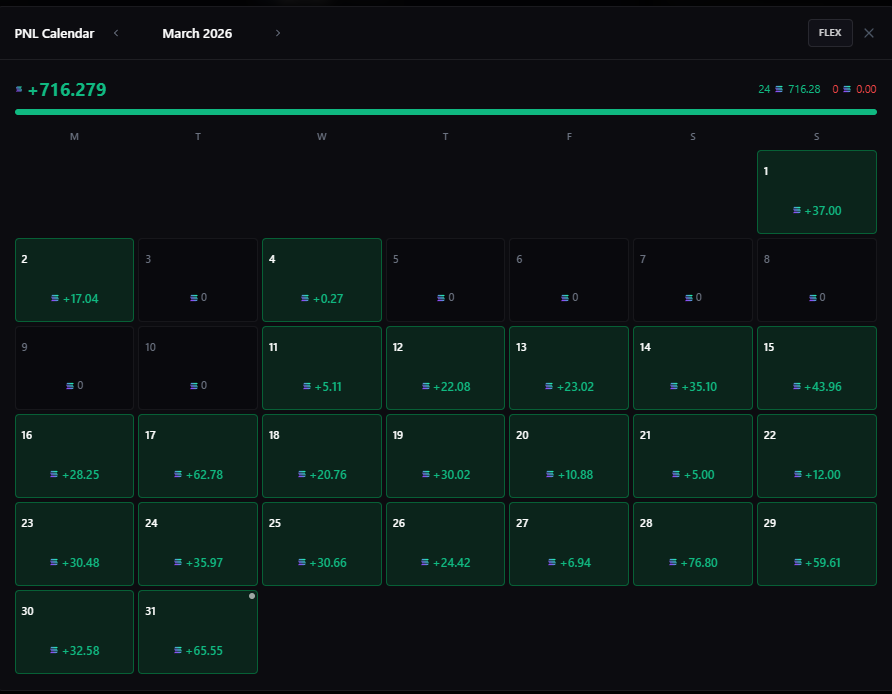Open day 25 showing +30.66
Image resolution: width=892 pixels, height=694 pixels.
(321, 544)
